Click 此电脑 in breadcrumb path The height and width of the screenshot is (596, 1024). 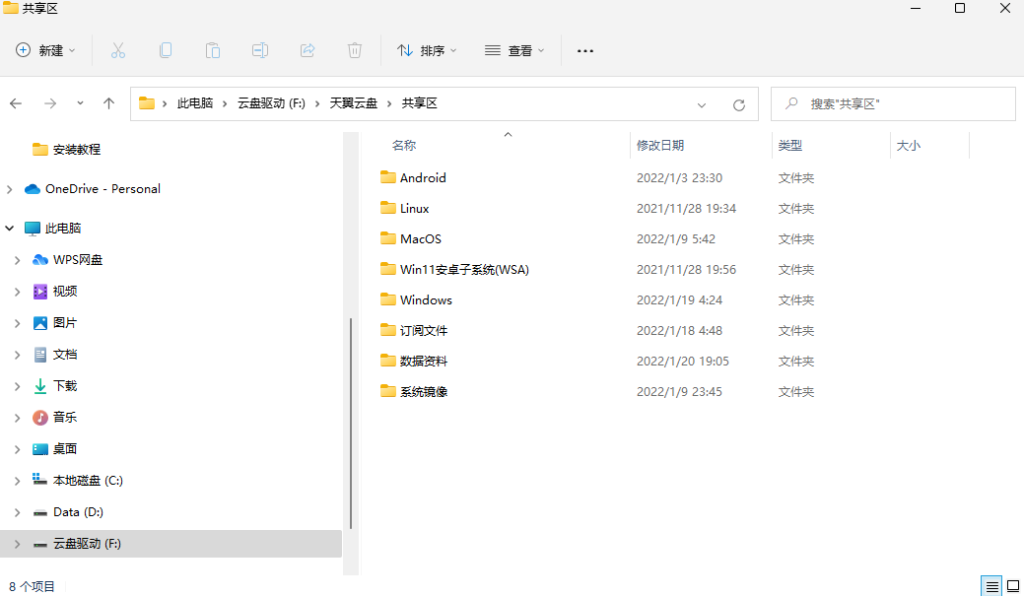point(195,103)
